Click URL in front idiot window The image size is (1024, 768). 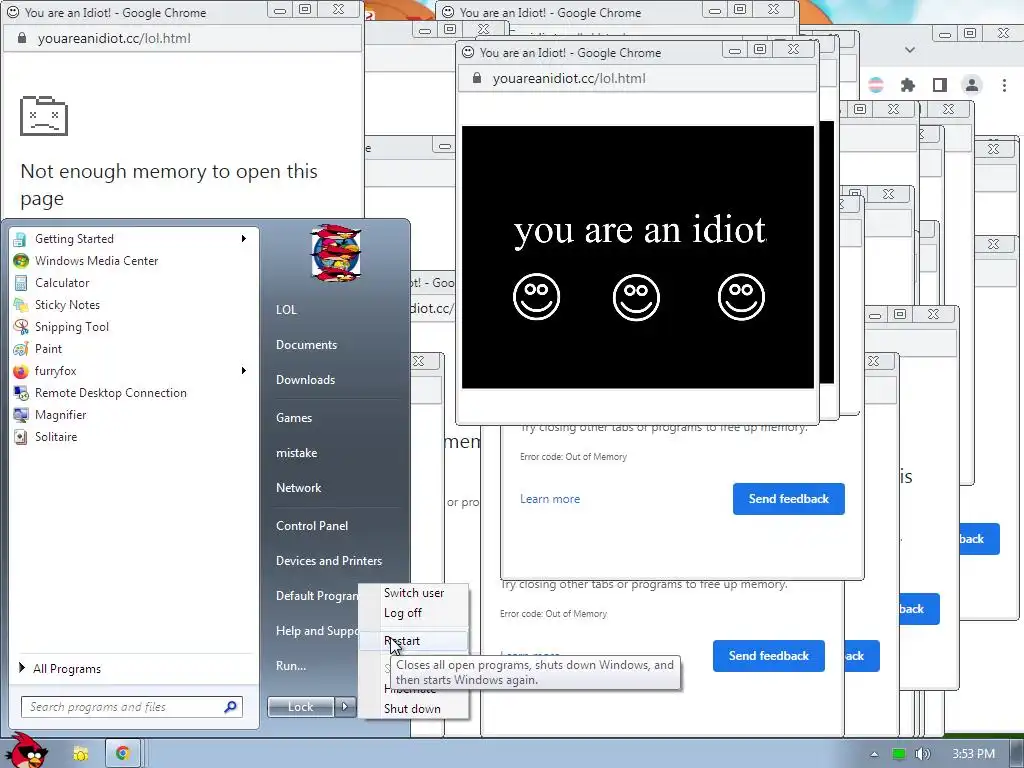[569, 78]
